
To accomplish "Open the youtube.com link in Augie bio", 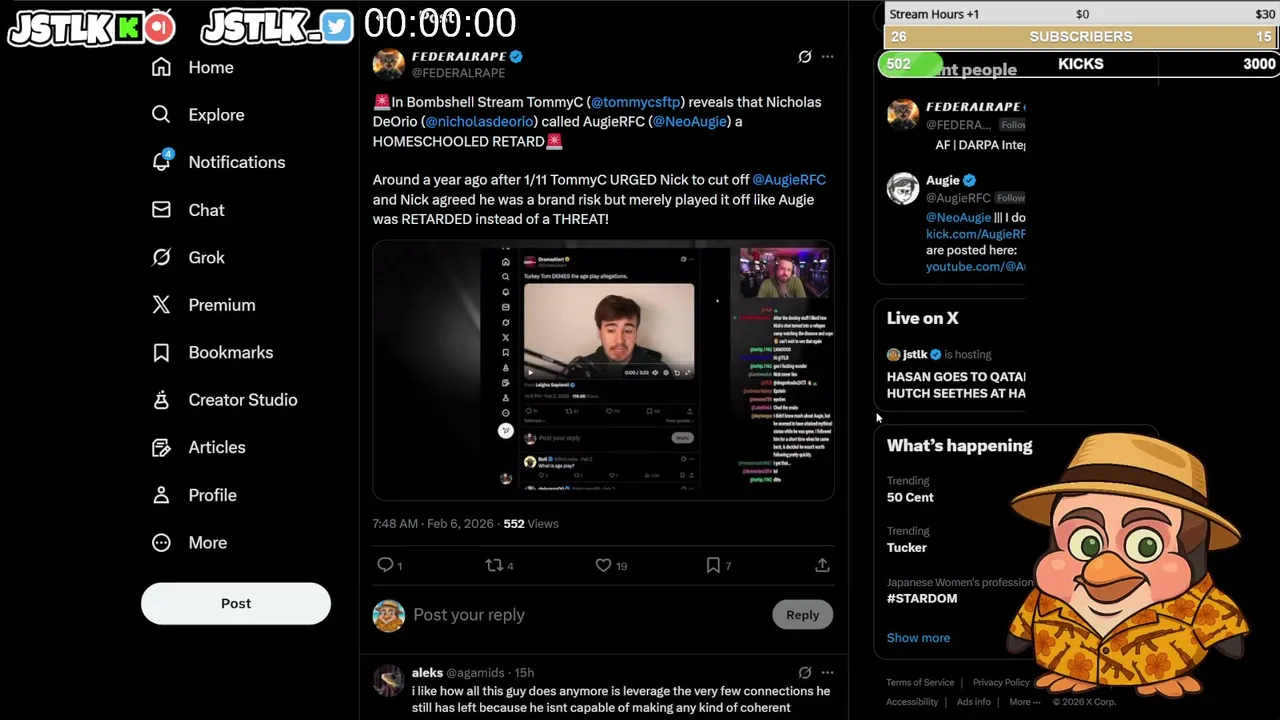I will click(976, 266).
